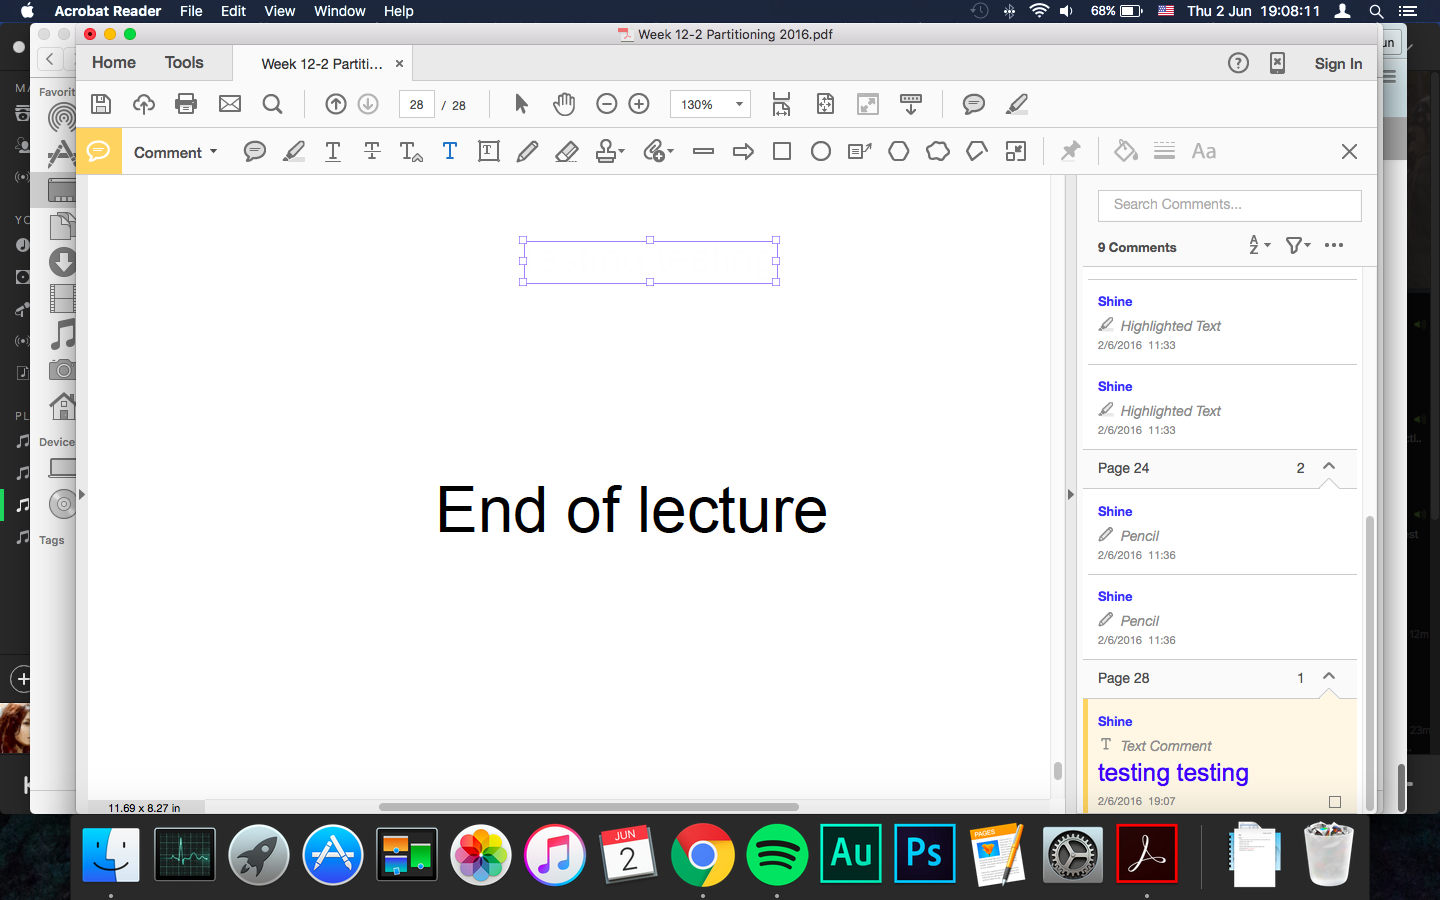Collapse the Page 28 comment group
Screen dimensions: 1440x900
point(1329,677)
